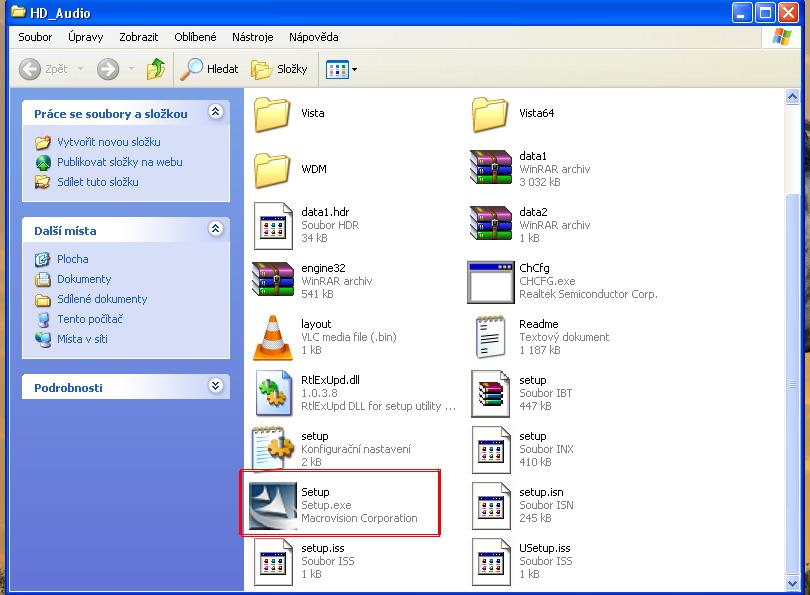Viewport: 810px width, 595px height.
Task: Go to Místa v síti link
Action: point(82,339)
